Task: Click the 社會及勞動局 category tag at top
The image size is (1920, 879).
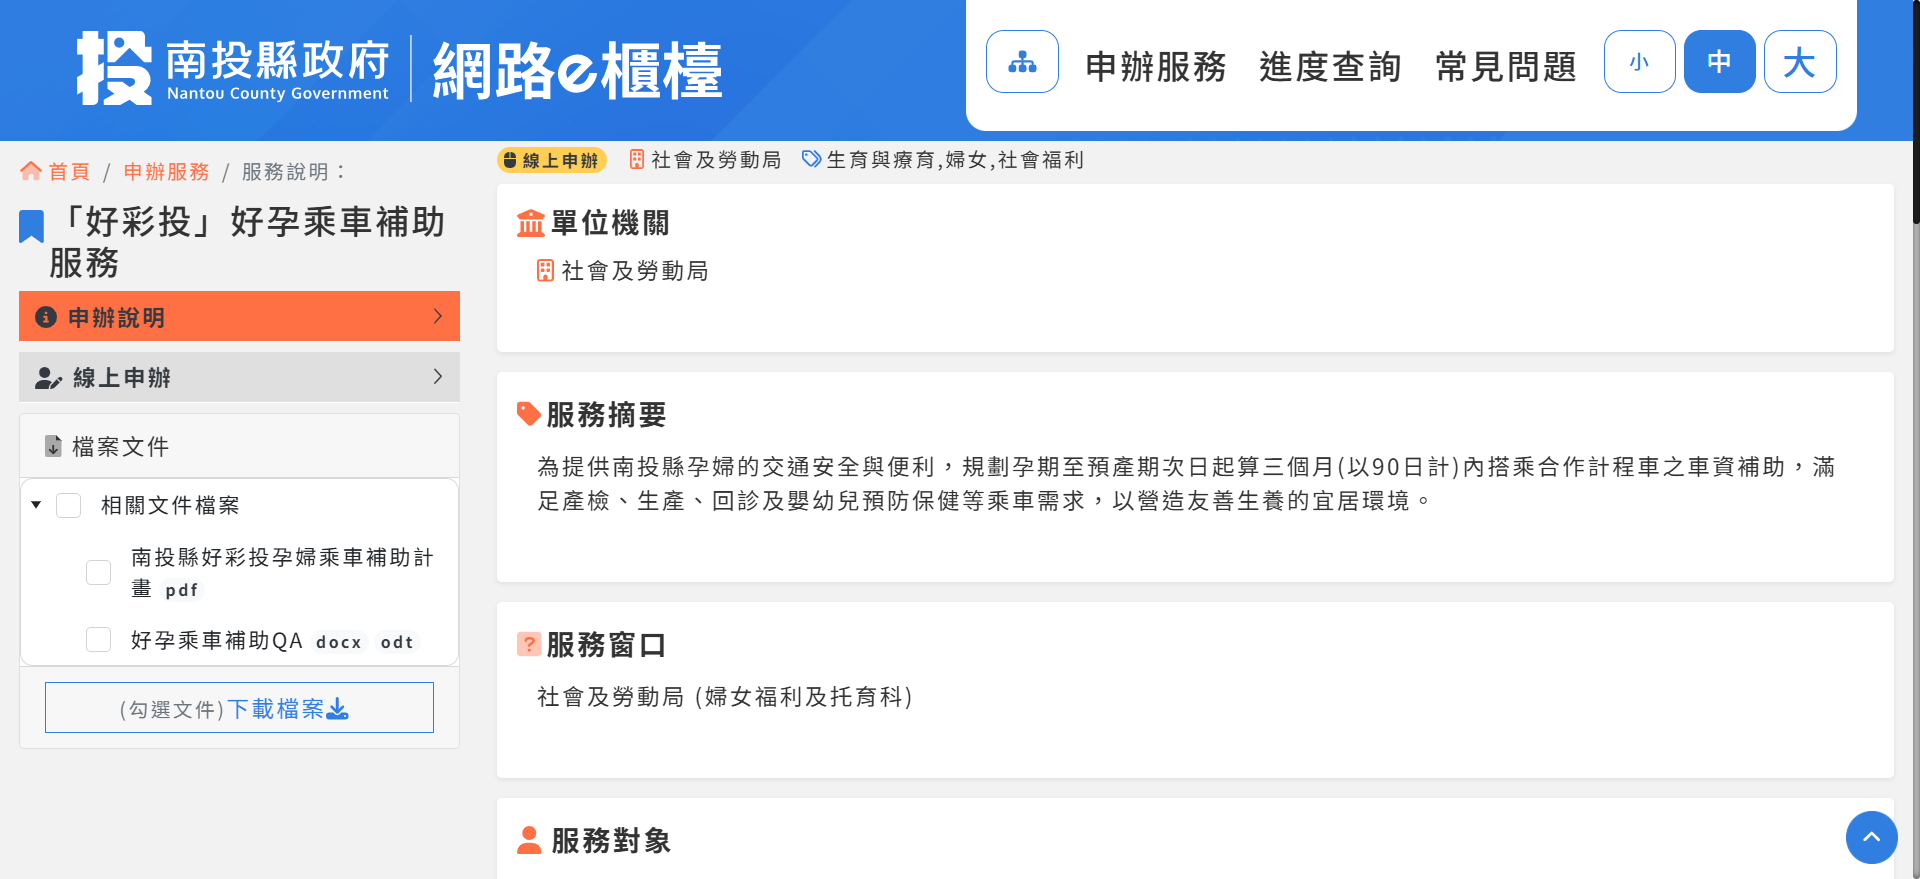Action: [x=715, y=160]
